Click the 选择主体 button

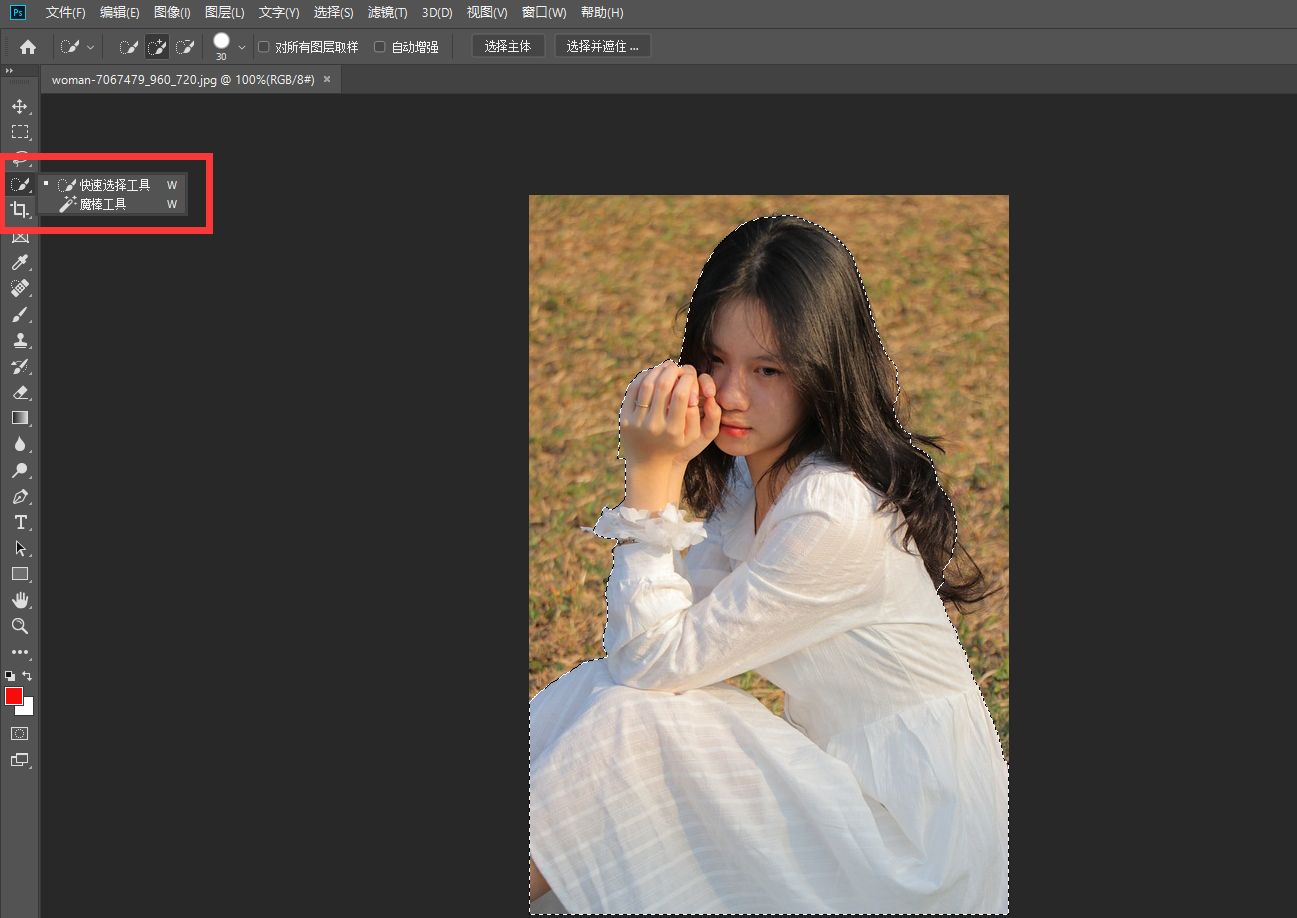pos(508,46)
